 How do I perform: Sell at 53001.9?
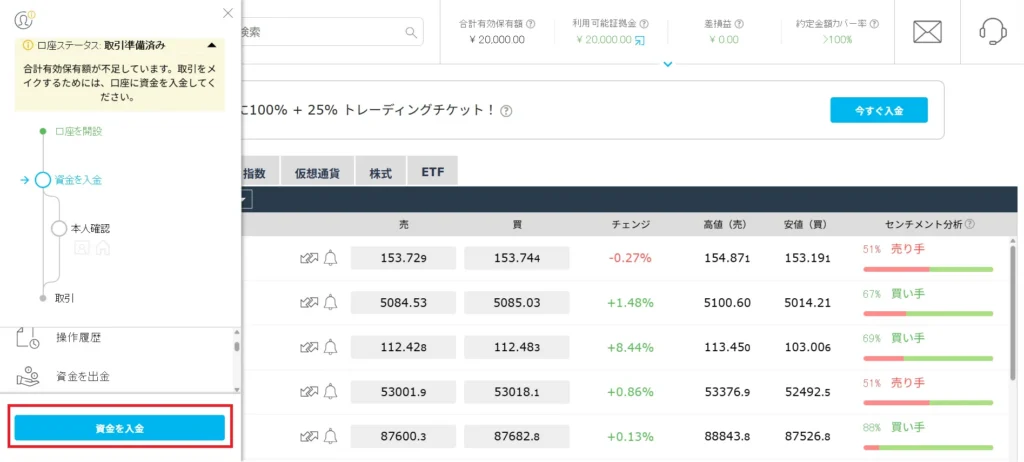click(403, 392)
